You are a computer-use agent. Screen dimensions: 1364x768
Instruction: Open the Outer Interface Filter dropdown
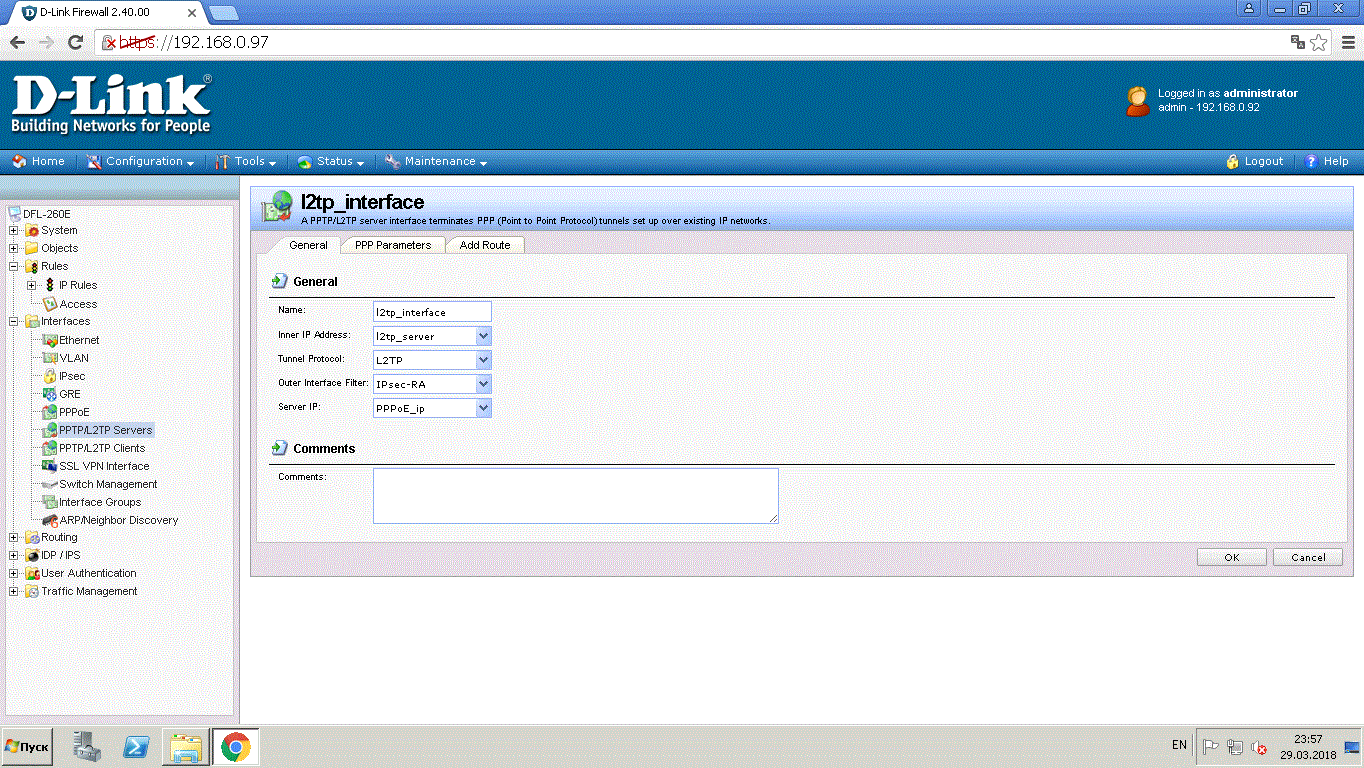pos(483,384)
